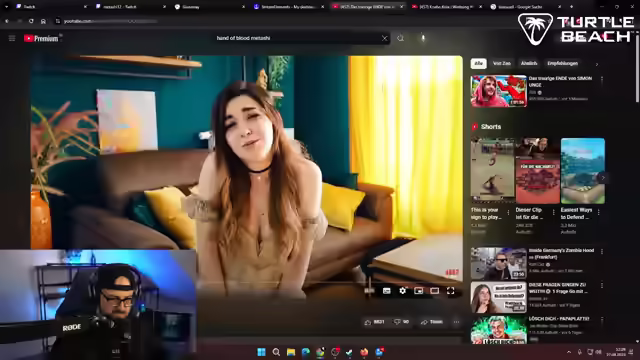Screen dimensions: 640x360
Task: Open Firefox from the taskbar
Action: tap(364, 352)
